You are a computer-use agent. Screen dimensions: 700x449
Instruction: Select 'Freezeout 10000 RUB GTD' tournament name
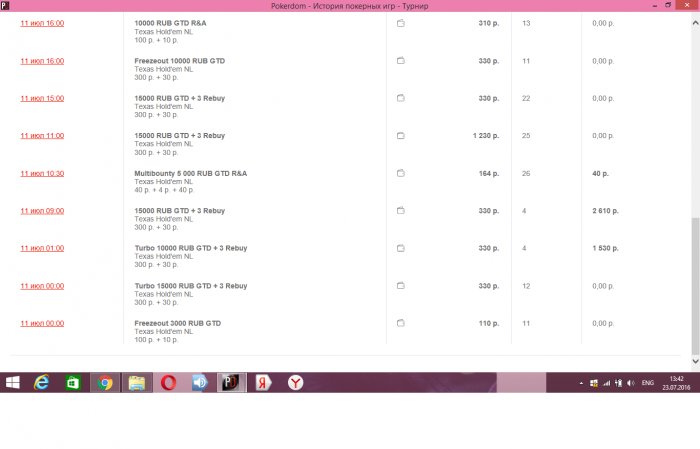pos(179,61)
